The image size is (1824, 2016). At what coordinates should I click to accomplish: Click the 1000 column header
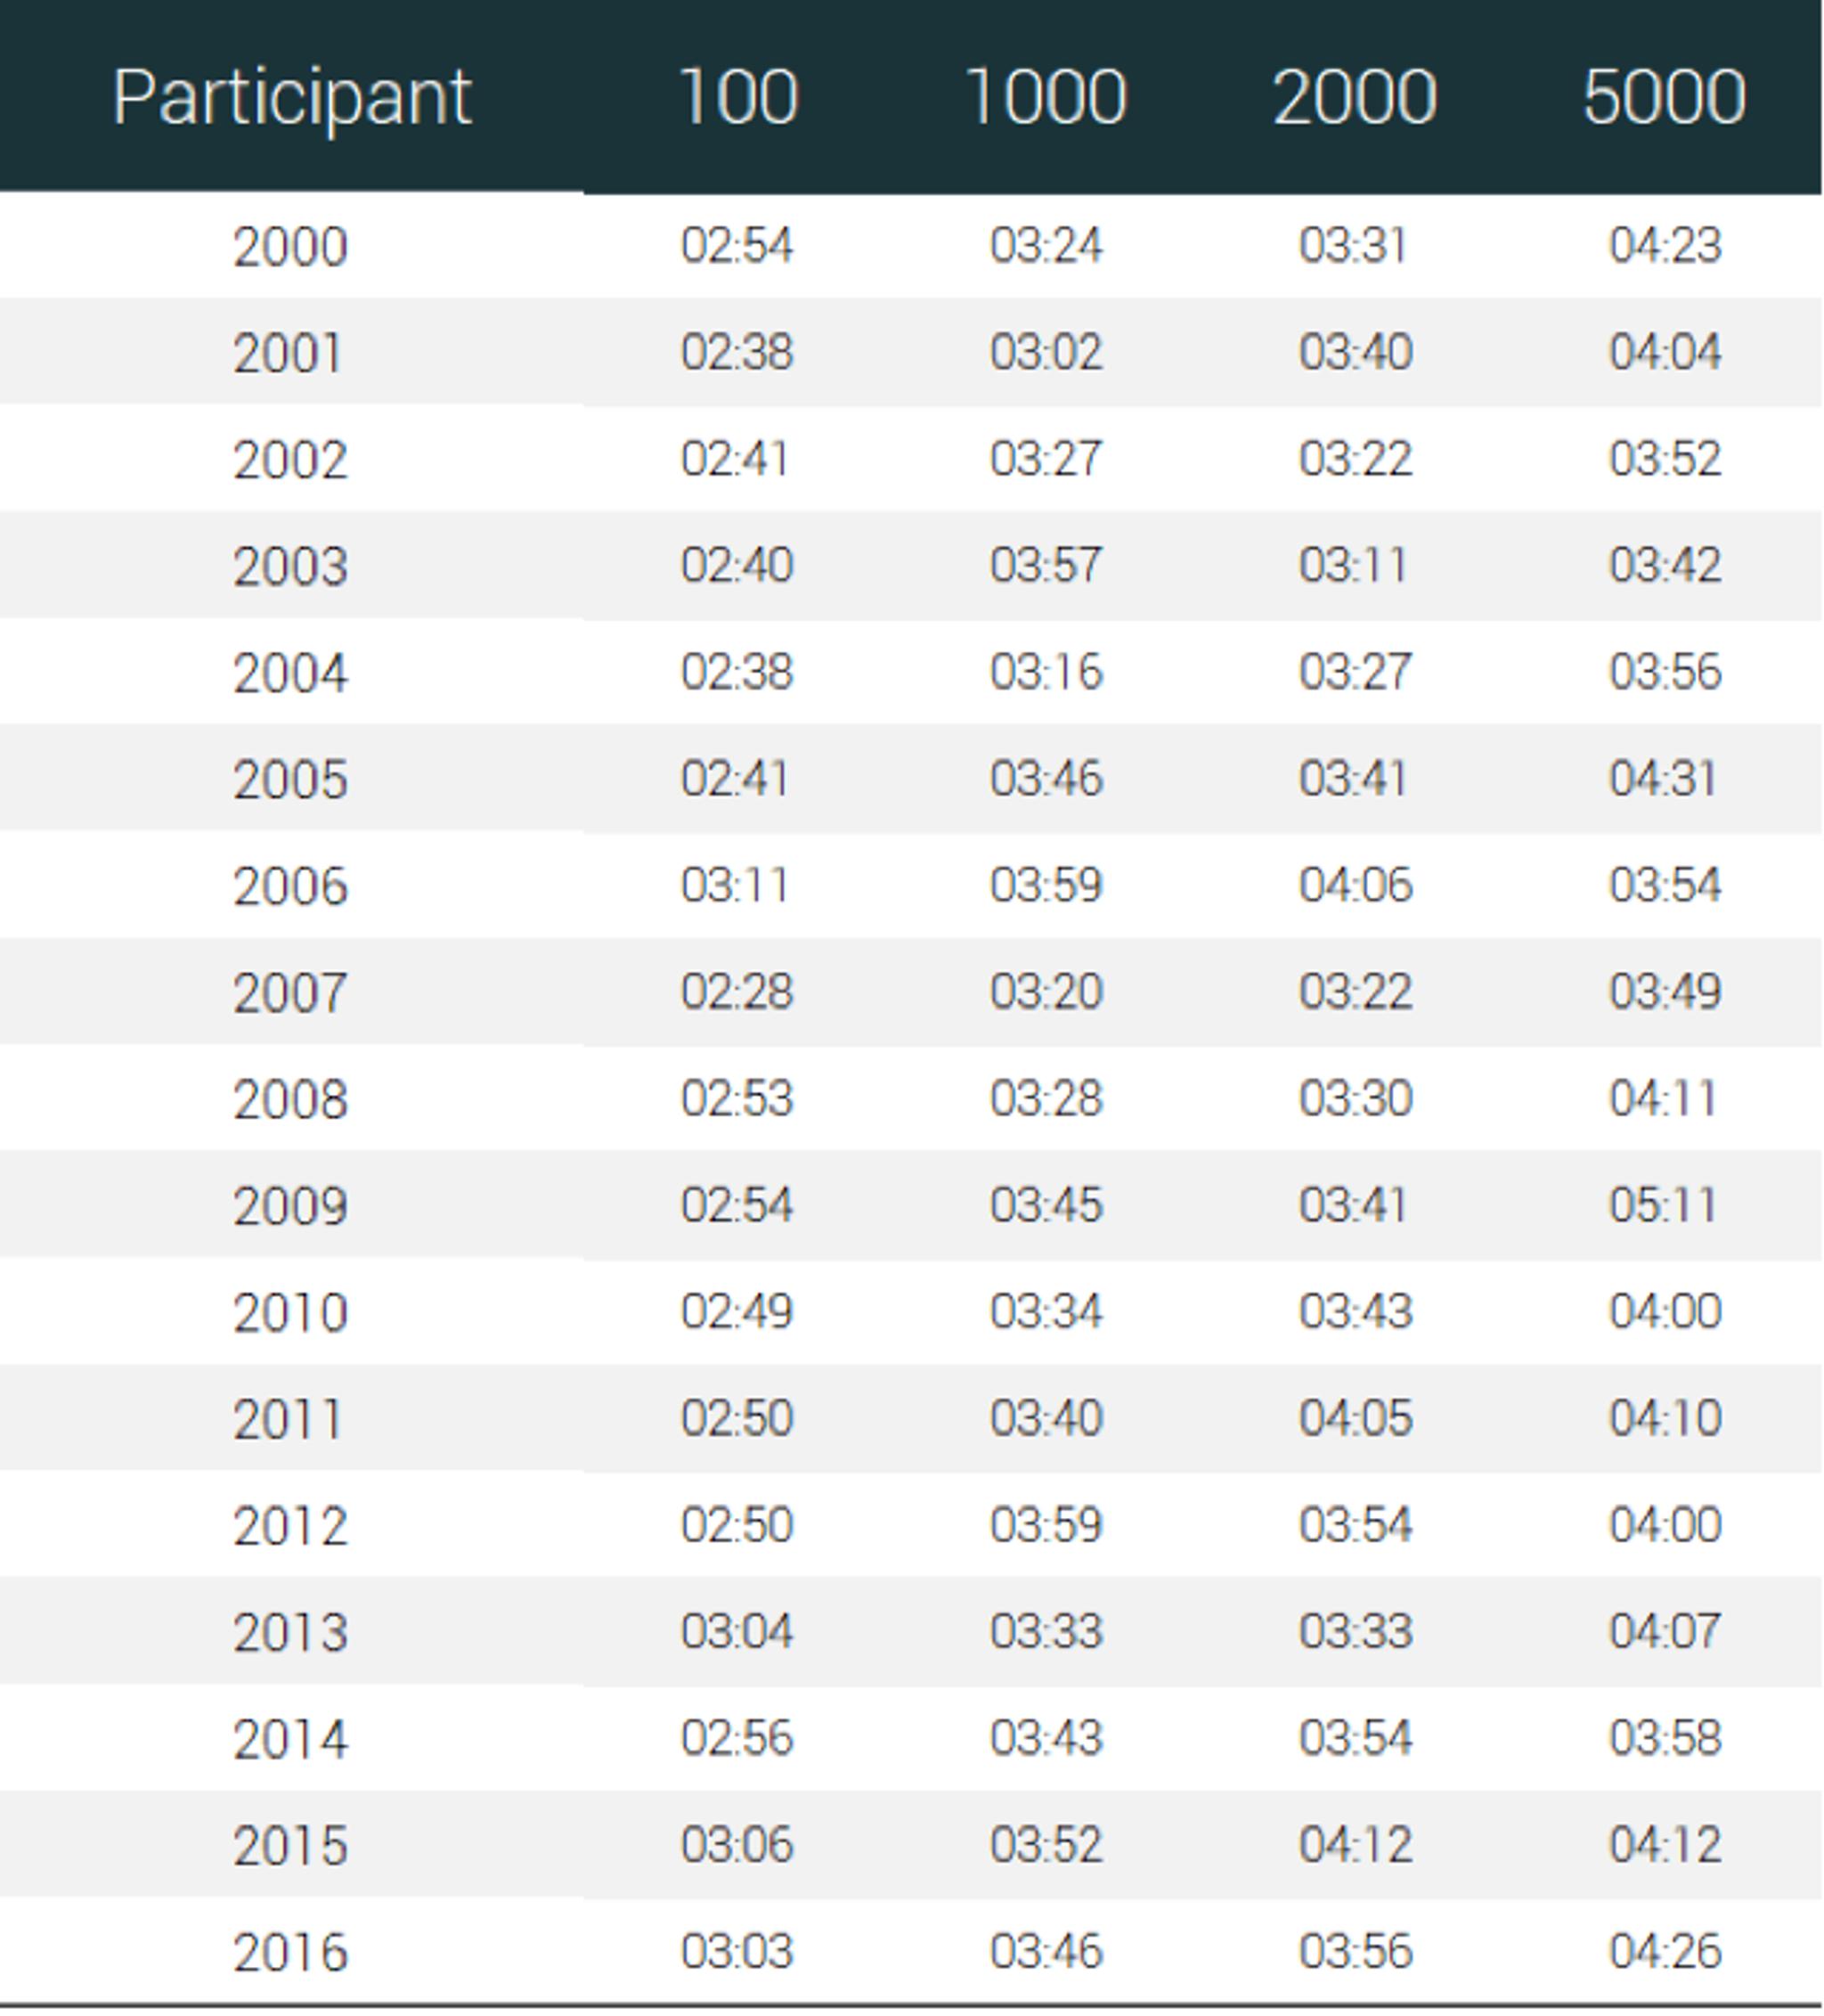click(x=1046, y=98)
